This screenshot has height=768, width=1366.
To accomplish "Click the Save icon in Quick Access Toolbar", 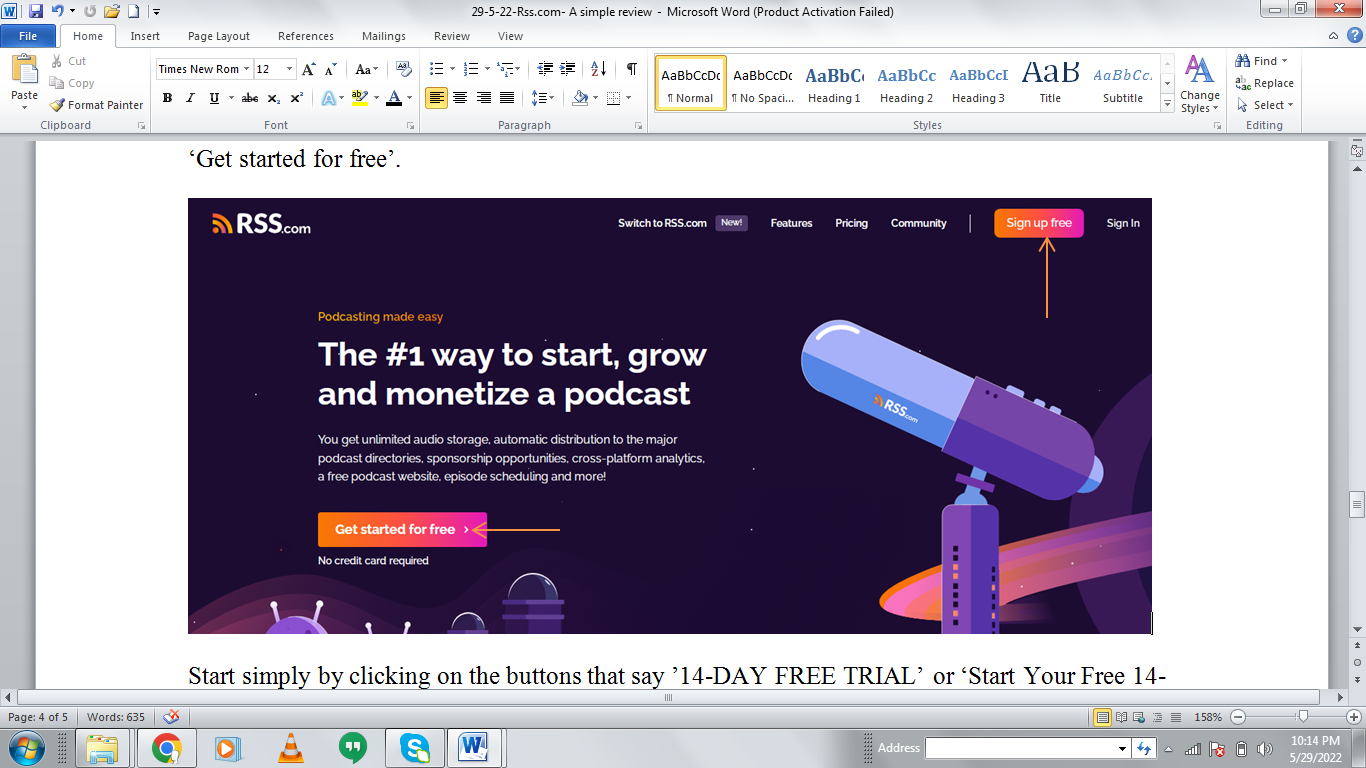I will [36, 12].
